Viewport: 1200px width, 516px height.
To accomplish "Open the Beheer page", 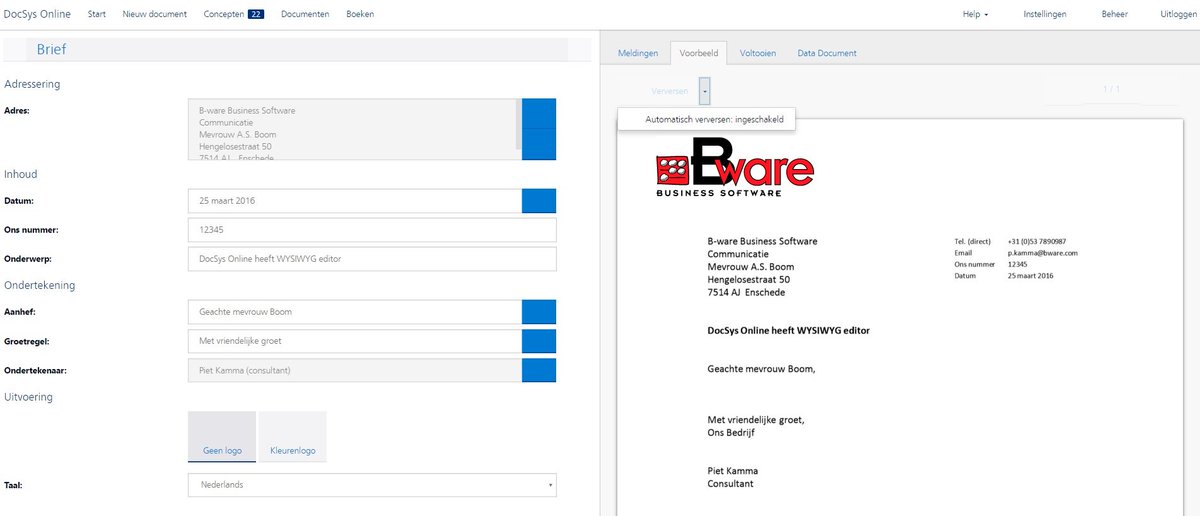I will click(x=1115, y=14).
